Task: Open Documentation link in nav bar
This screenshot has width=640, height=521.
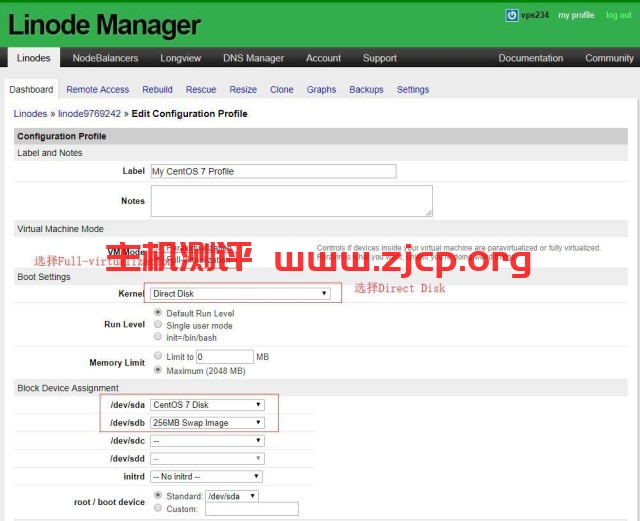Action: pos(531,58)
